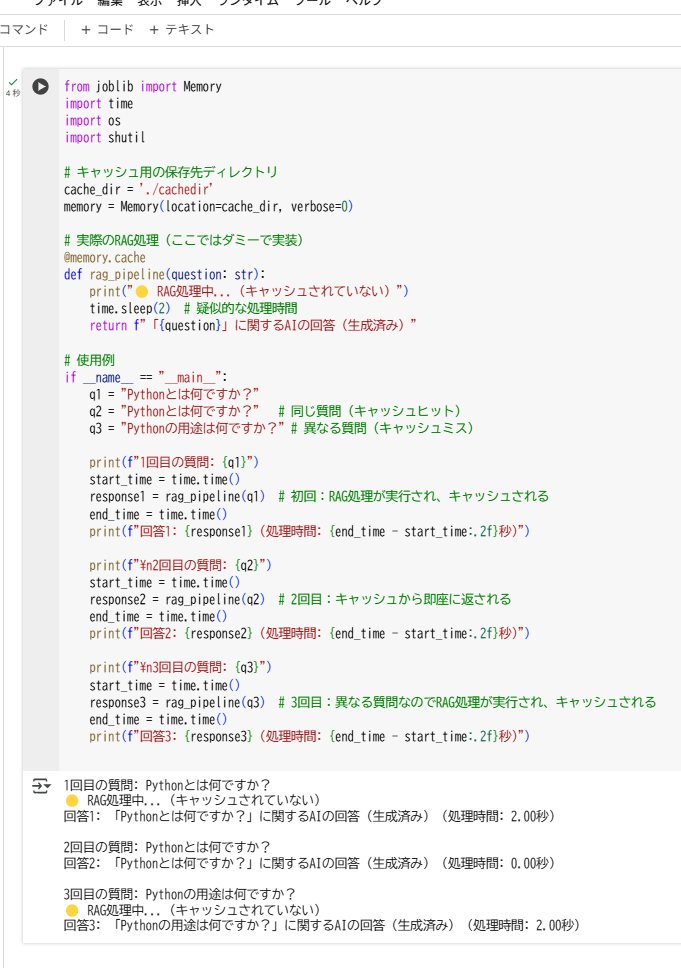Click the 'import time' code line
681x968 pixels.
(99, 104)
